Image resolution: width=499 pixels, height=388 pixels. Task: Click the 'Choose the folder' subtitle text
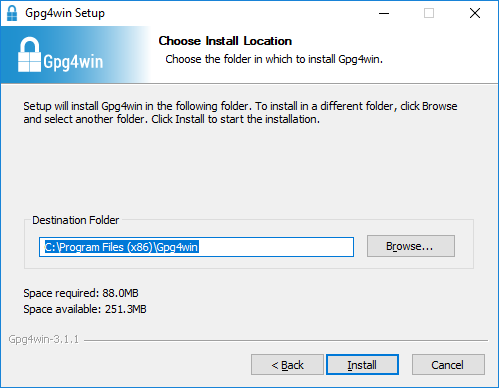(x=274, y=59)
